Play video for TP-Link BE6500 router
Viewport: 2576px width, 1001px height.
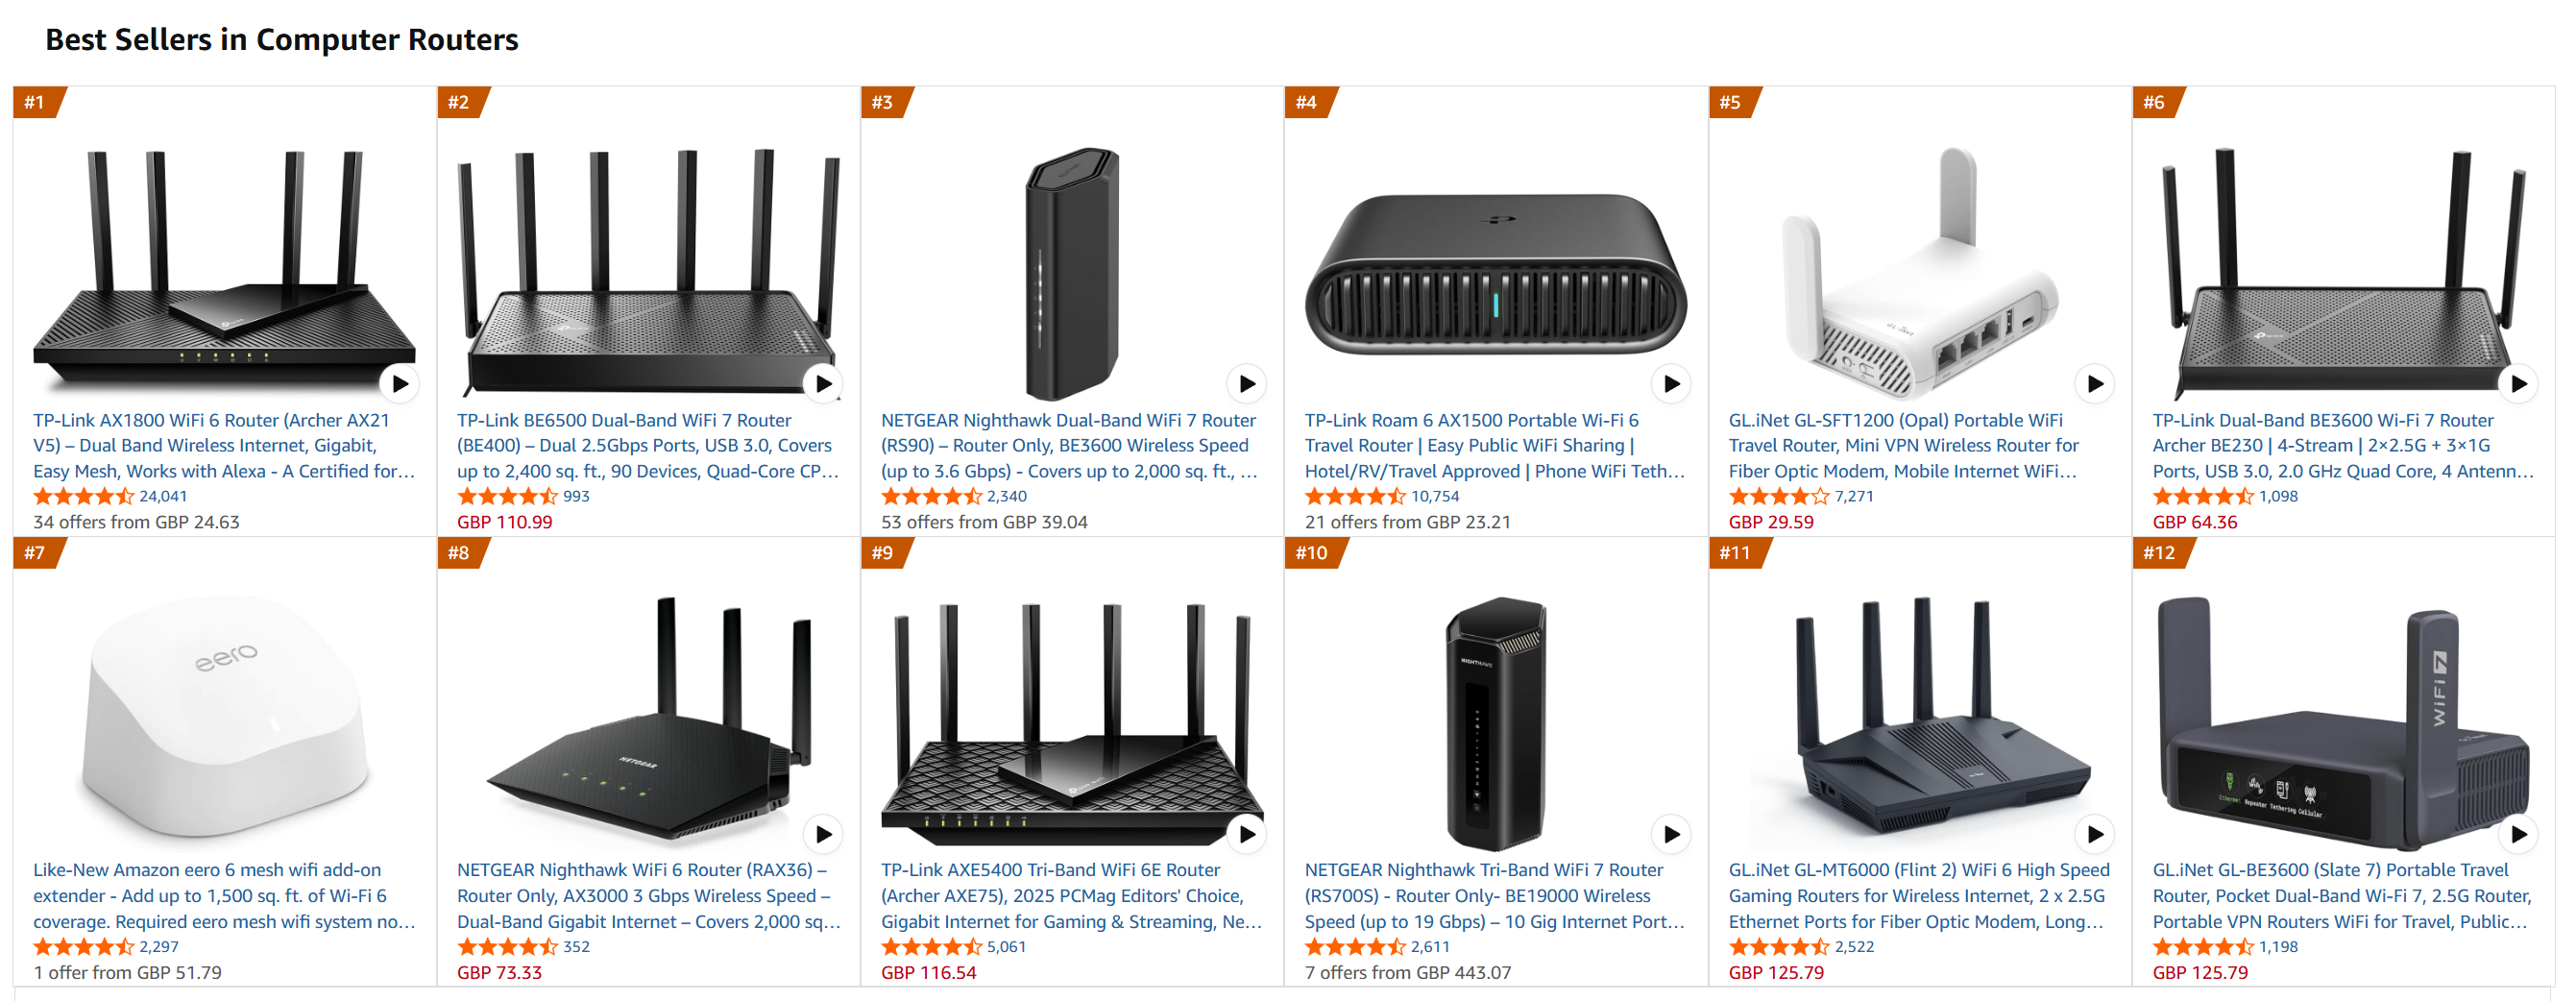click(x=823, y=383)
